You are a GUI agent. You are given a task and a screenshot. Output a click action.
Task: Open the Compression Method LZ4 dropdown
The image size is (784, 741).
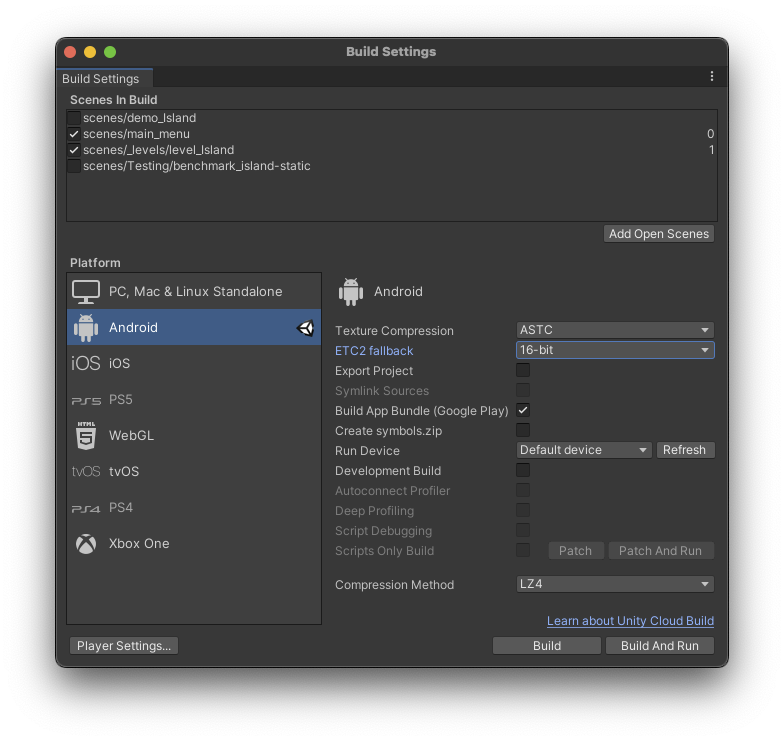(614, 584)
